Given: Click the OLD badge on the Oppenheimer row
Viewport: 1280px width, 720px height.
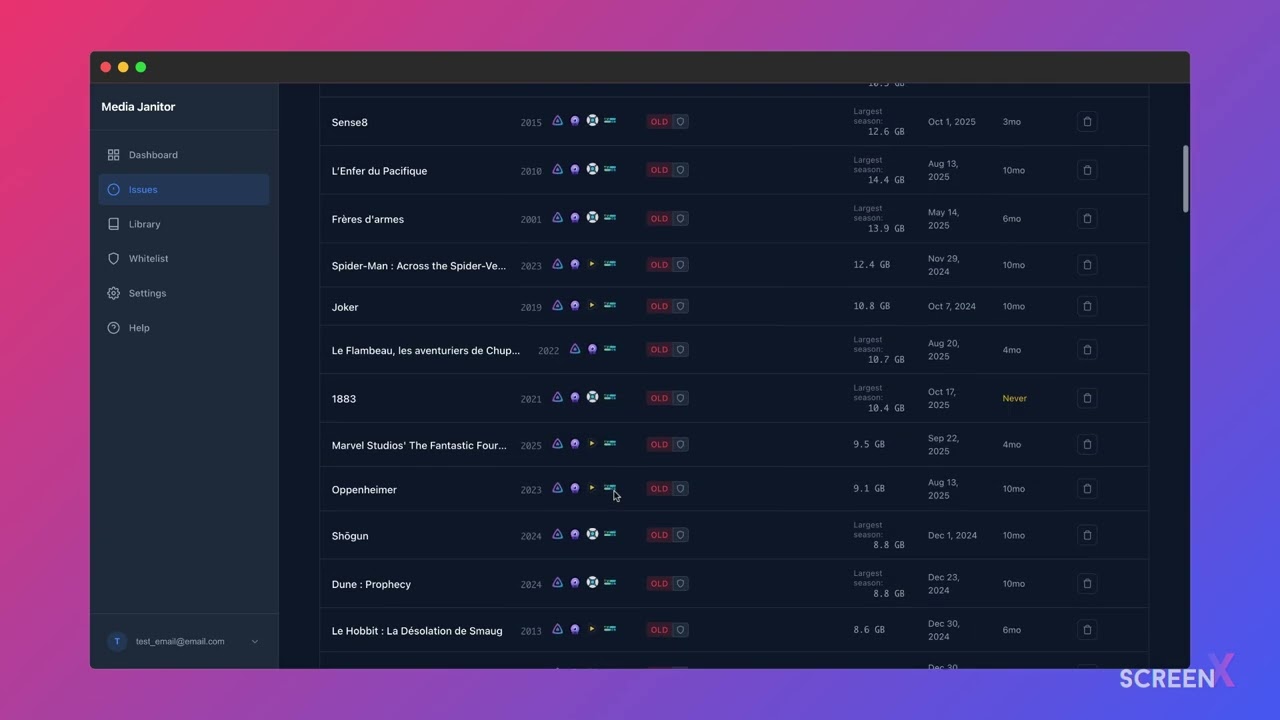Looking at the screenshot, I should tap(658, 489).
